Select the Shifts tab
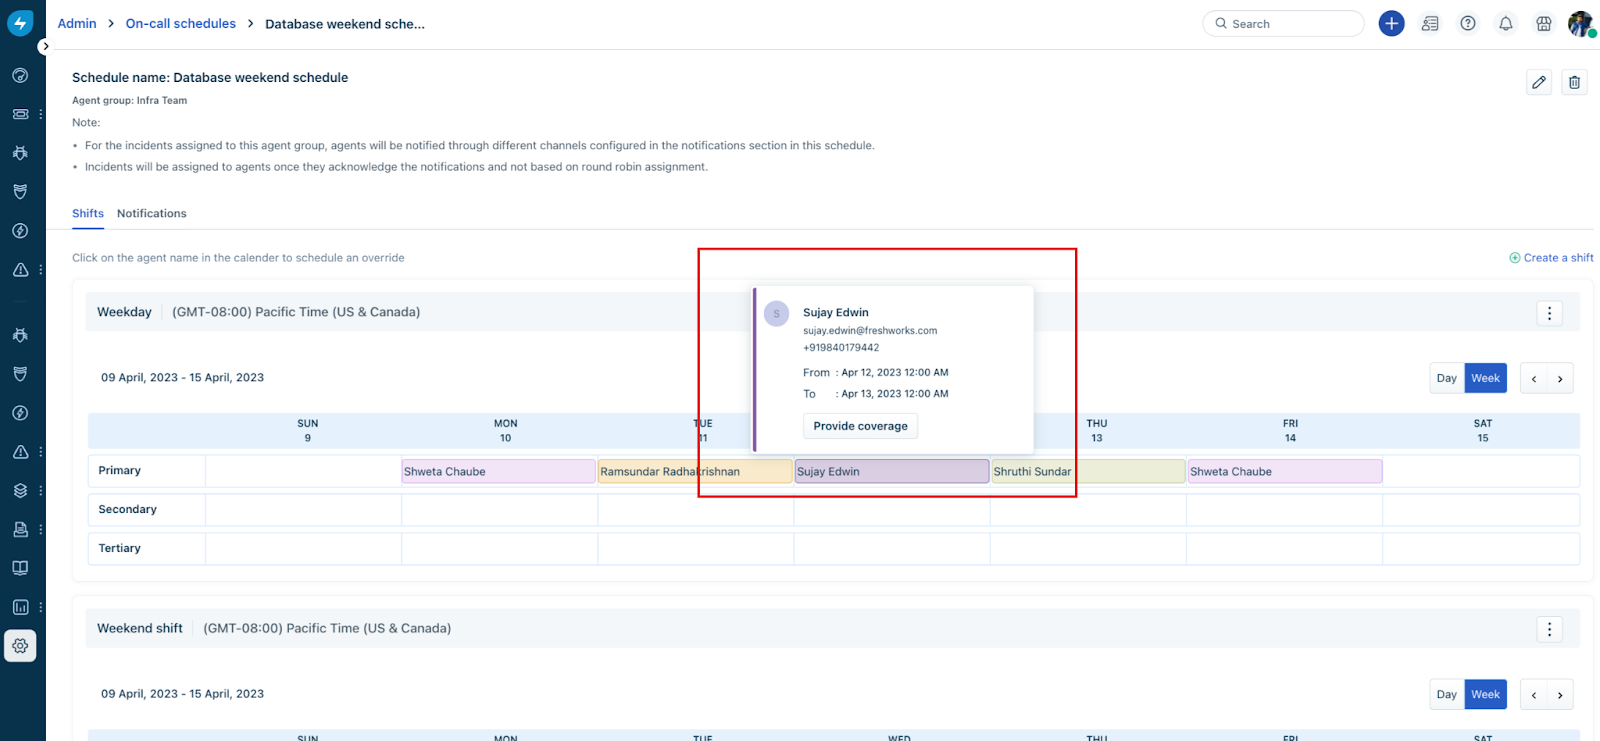The width and height of the screenshot is (1600, 741). tap(88, 213)
